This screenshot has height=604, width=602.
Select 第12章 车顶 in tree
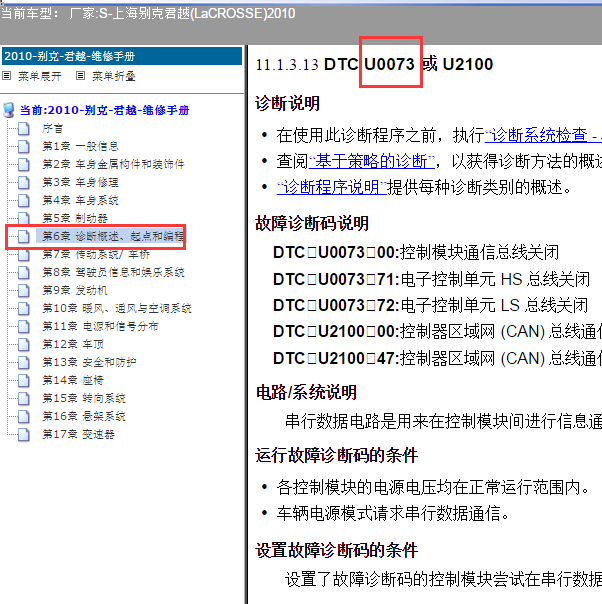coord(73,344)
